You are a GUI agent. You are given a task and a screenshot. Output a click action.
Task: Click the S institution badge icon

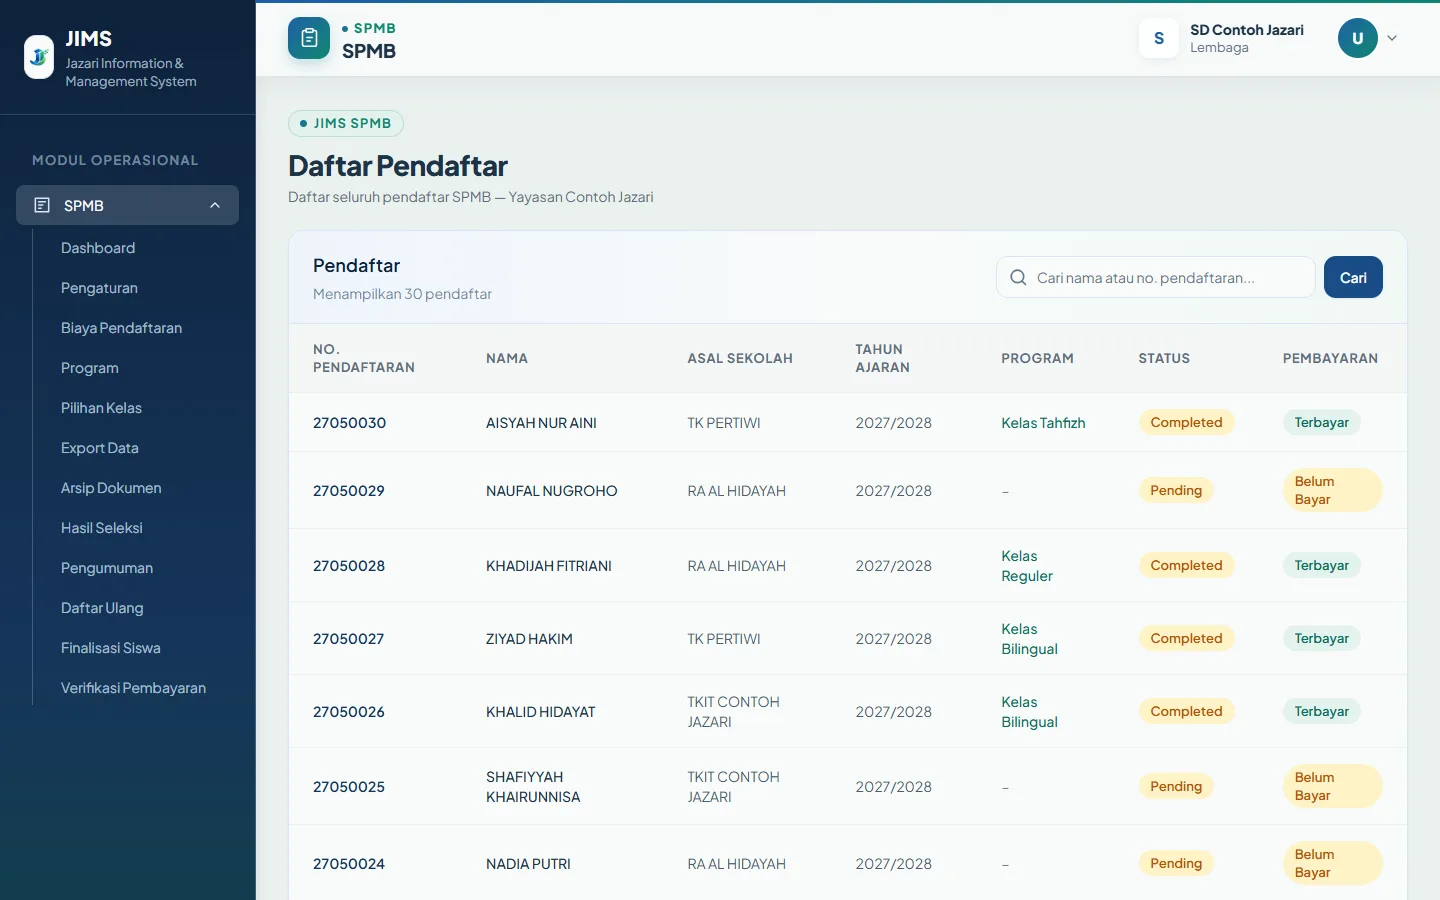pyautogui.click(x=1159, y=38)
